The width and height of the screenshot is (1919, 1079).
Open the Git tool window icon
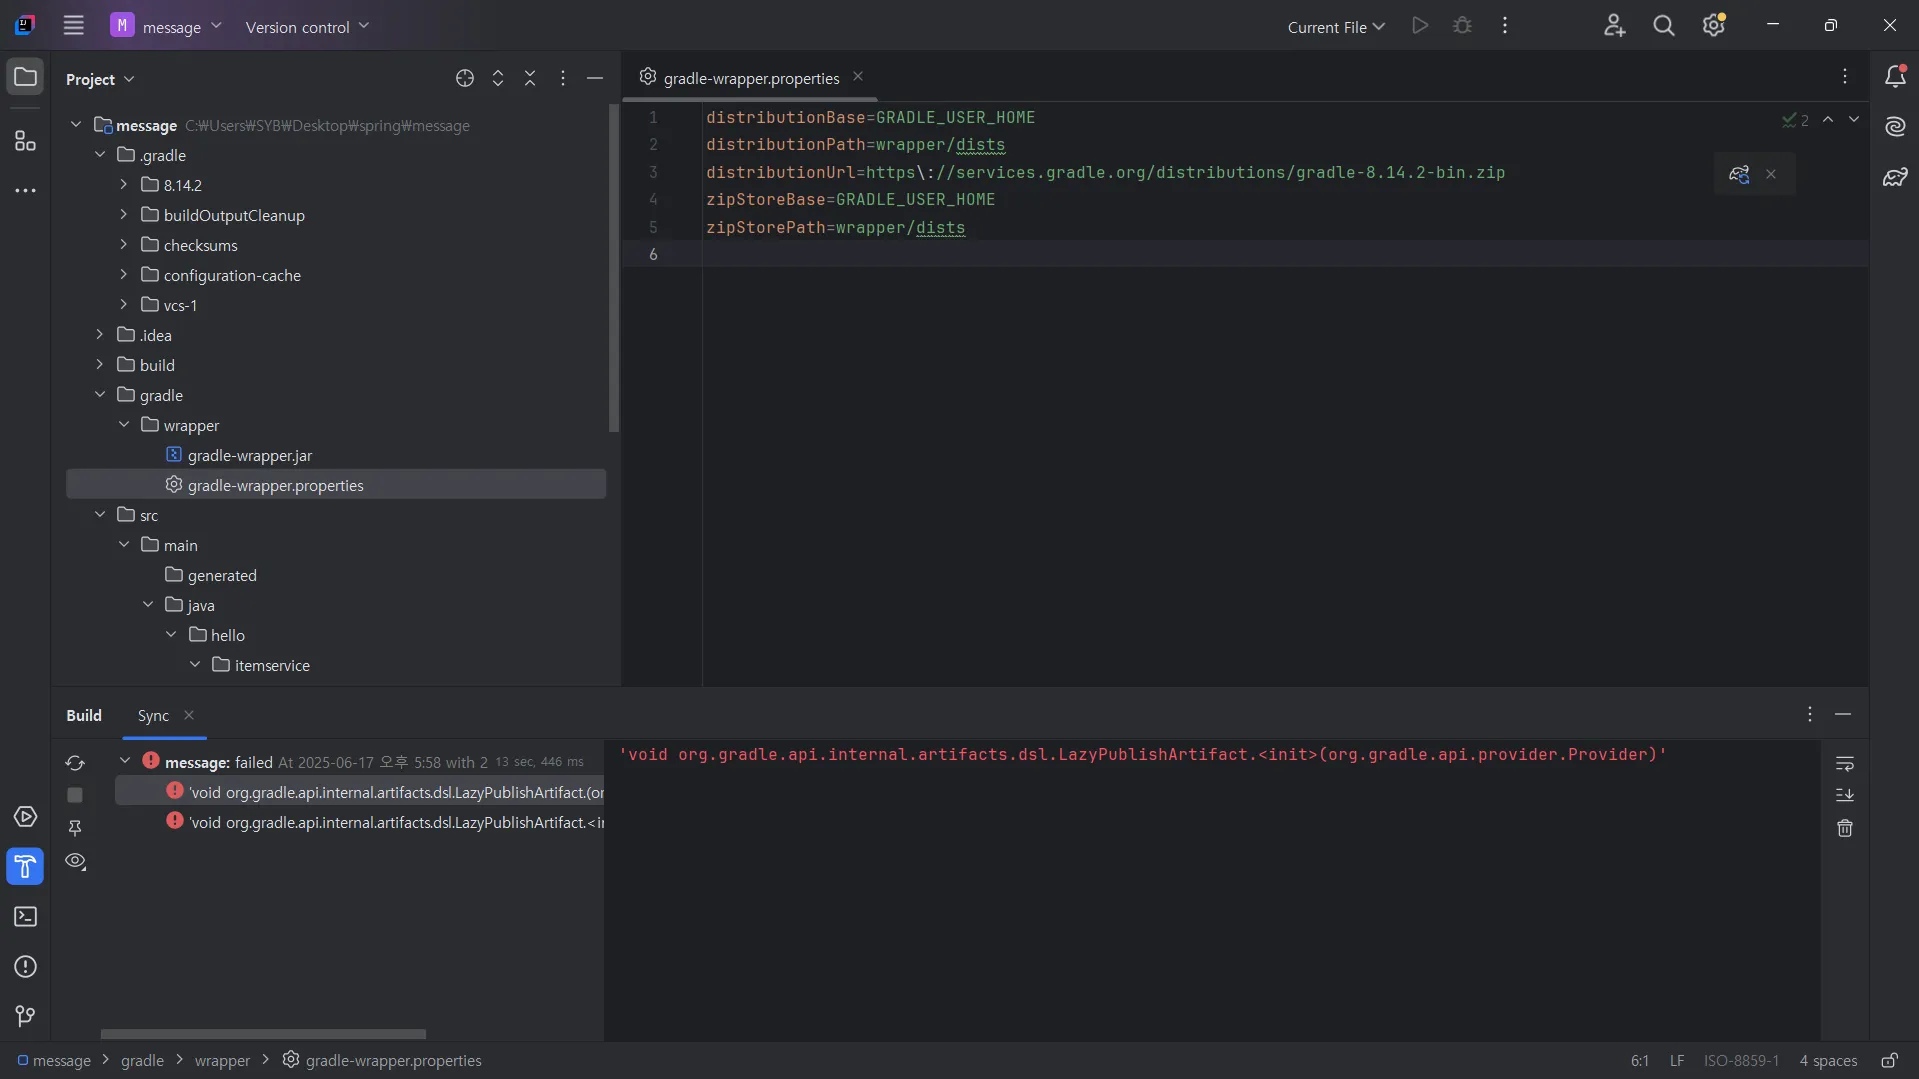pos(25,1016)
